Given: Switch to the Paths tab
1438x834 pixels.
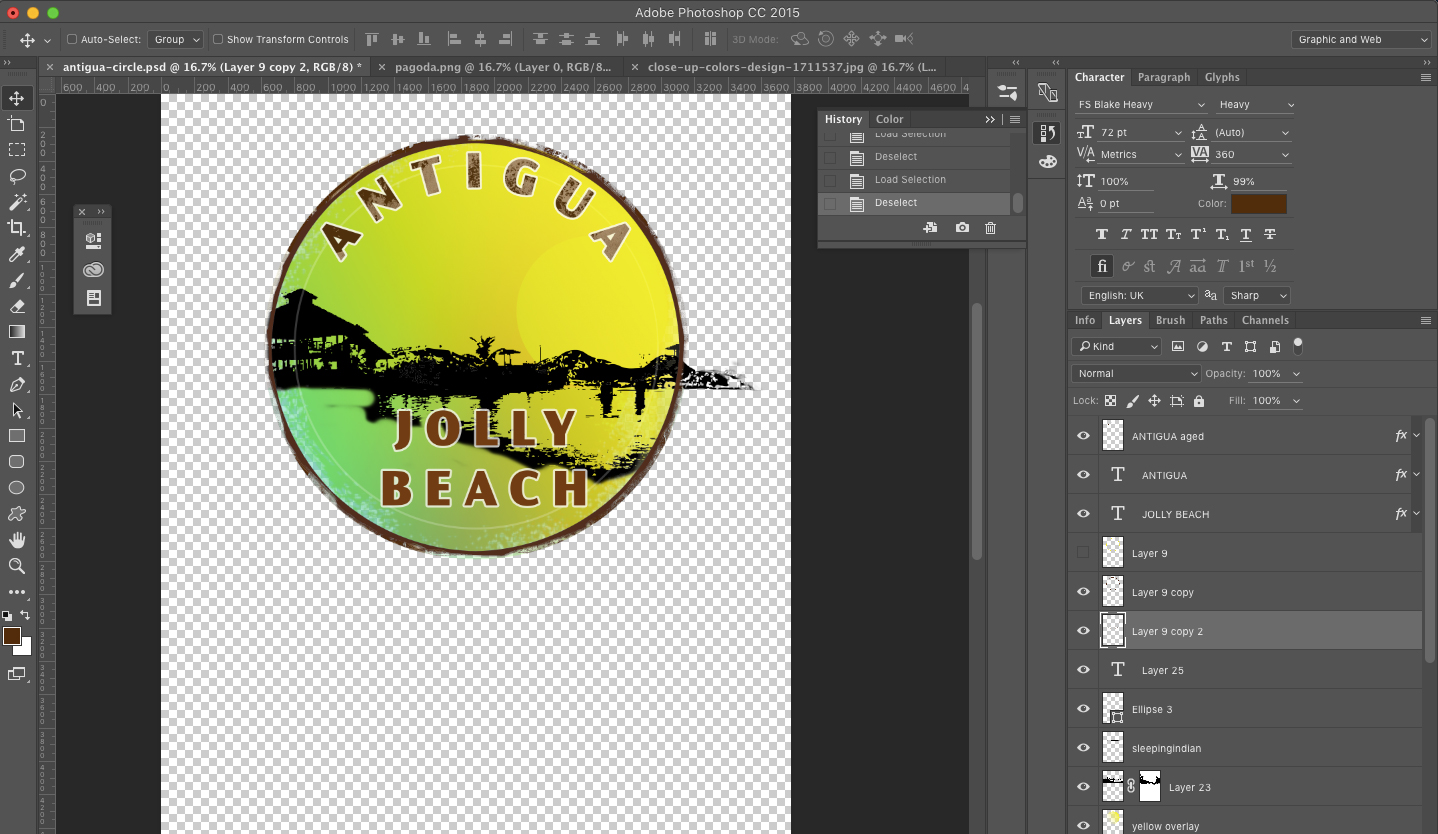Looking at the screenshot, I should [1213, 320].
